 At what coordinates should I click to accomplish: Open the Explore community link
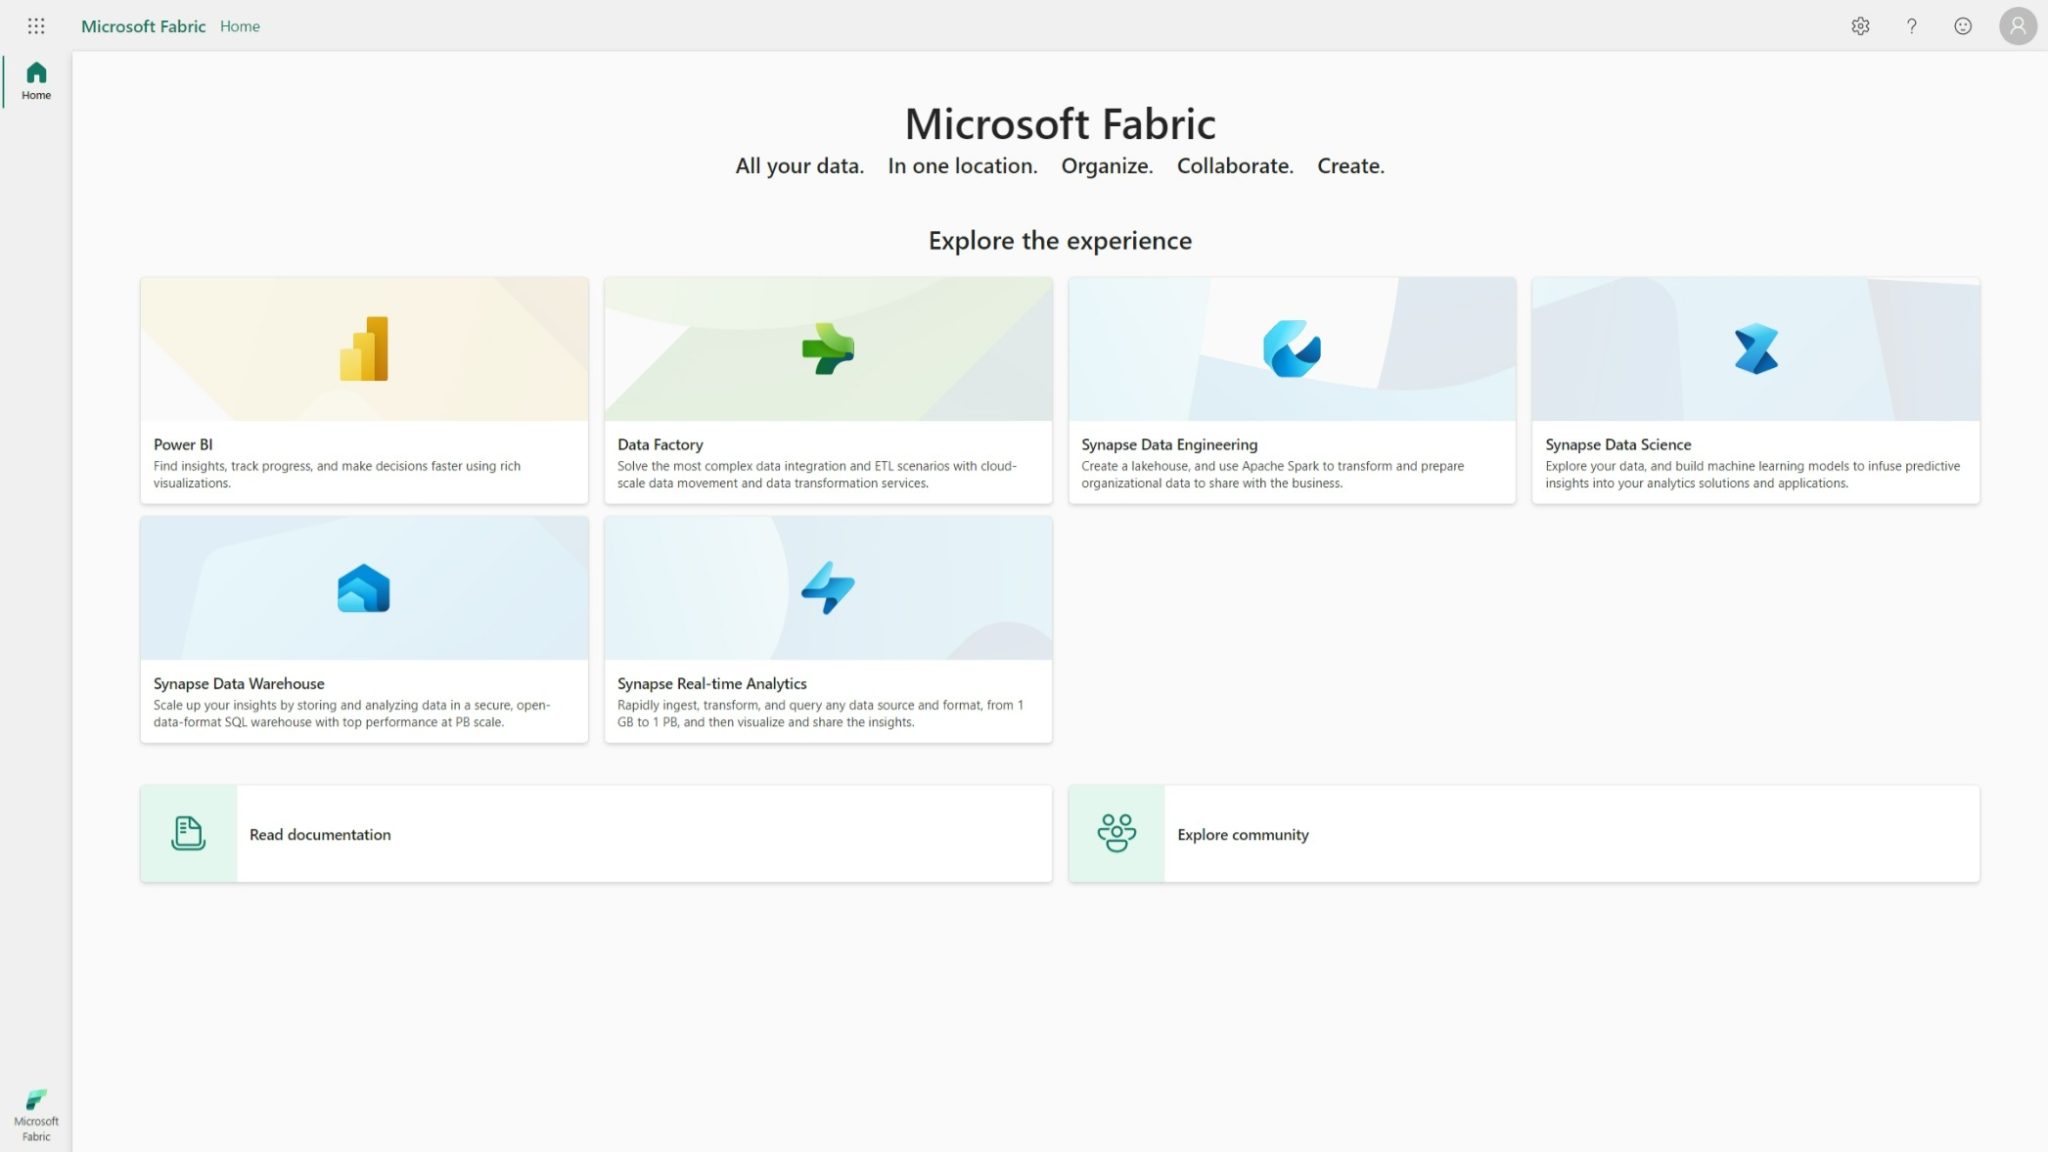pyautogui.click(x=1243, y=834)
